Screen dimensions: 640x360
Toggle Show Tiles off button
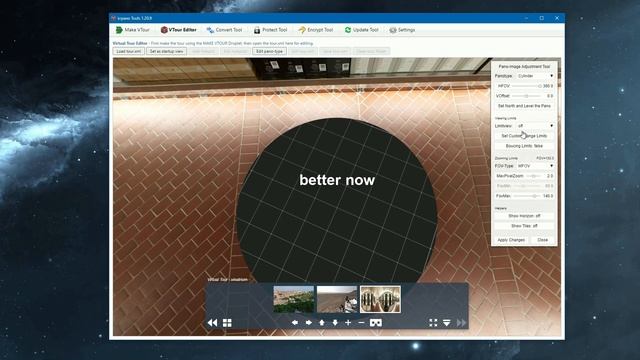[524, 226]
